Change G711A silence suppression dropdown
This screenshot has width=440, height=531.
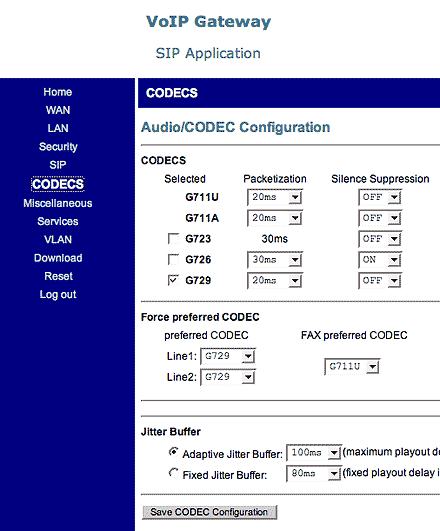[x=380, y=218]
